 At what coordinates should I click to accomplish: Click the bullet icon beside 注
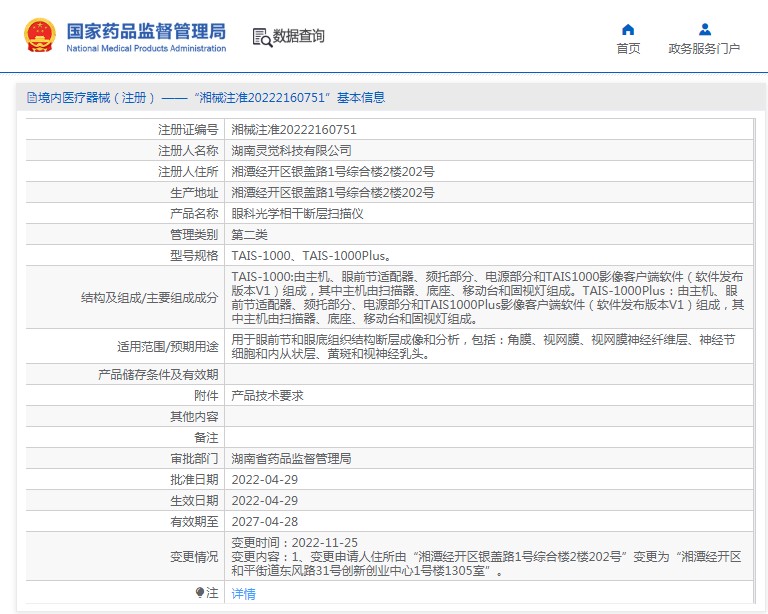pos(200,593)
